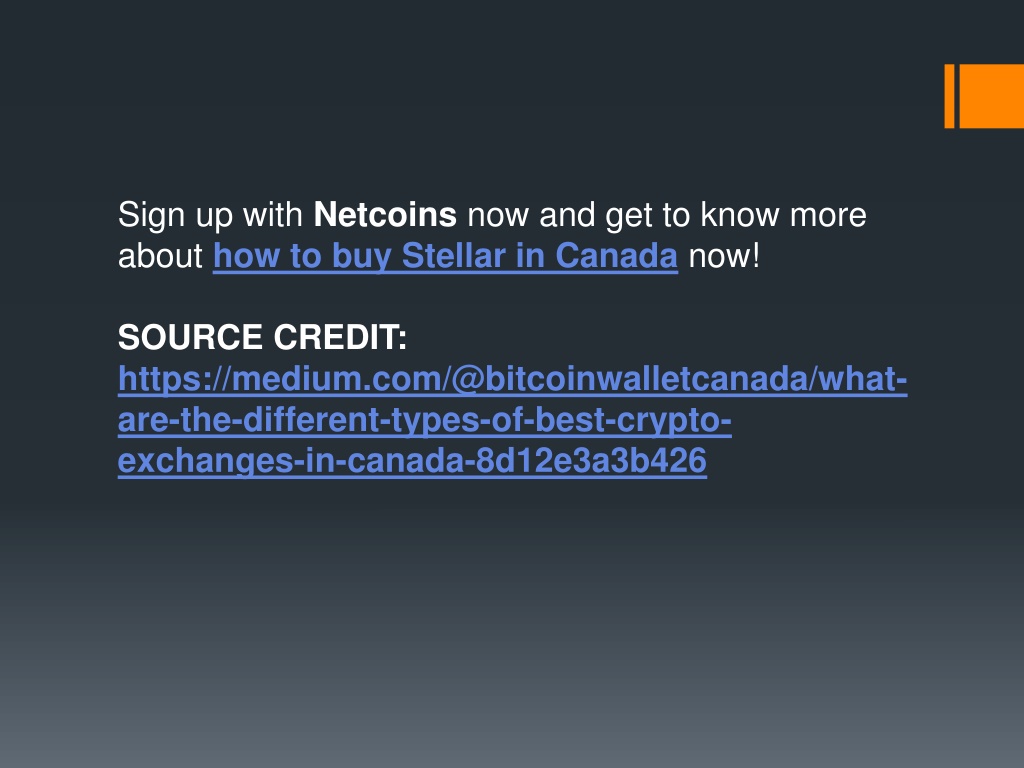1024x768 pixels.
Task: Click the now! text after the link
Action: 724,256
